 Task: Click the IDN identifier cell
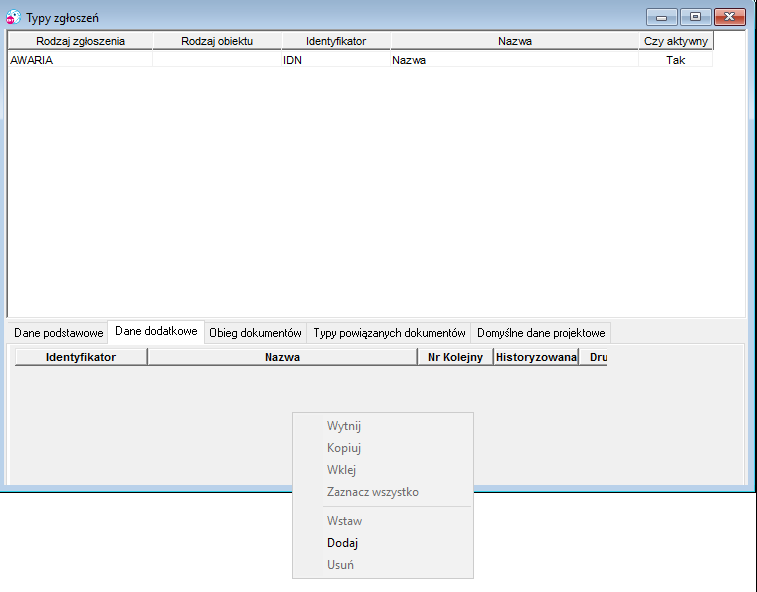click(336, 60)
